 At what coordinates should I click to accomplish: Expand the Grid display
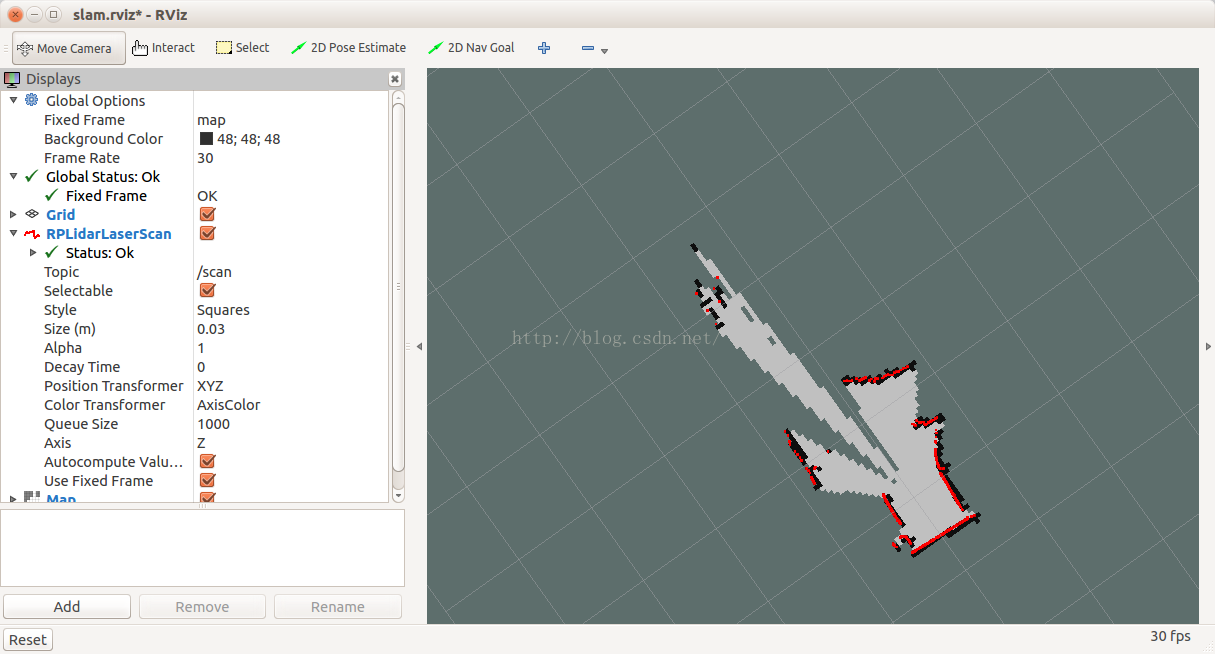(13, 214)
